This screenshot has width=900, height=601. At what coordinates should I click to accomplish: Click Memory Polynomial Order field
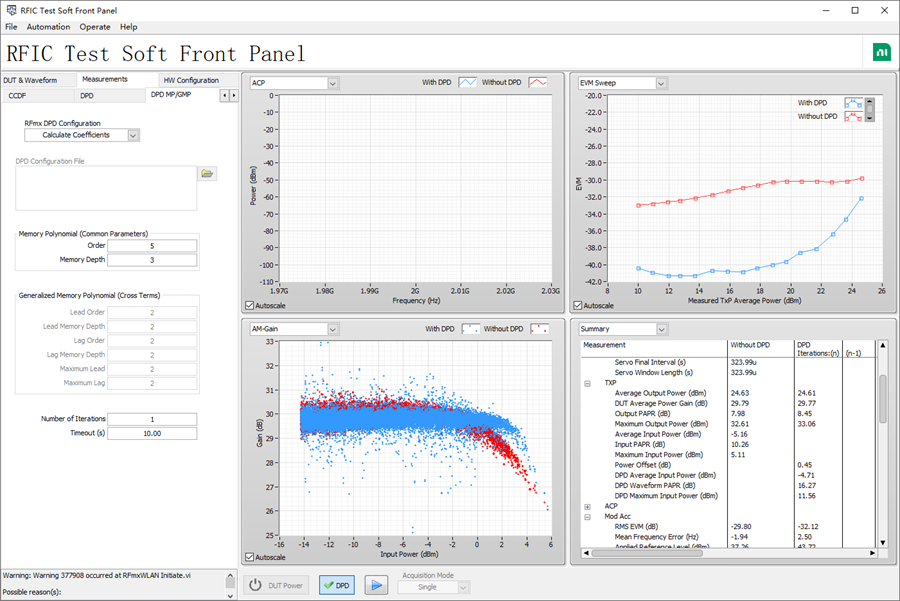152,246
